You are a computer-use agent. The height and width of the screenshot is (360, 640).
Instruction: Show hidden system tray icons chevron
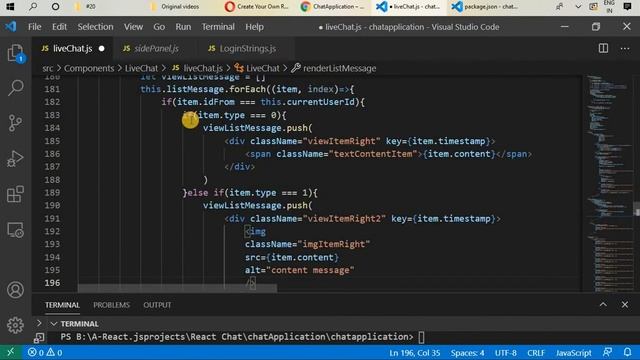click(578, 7)
